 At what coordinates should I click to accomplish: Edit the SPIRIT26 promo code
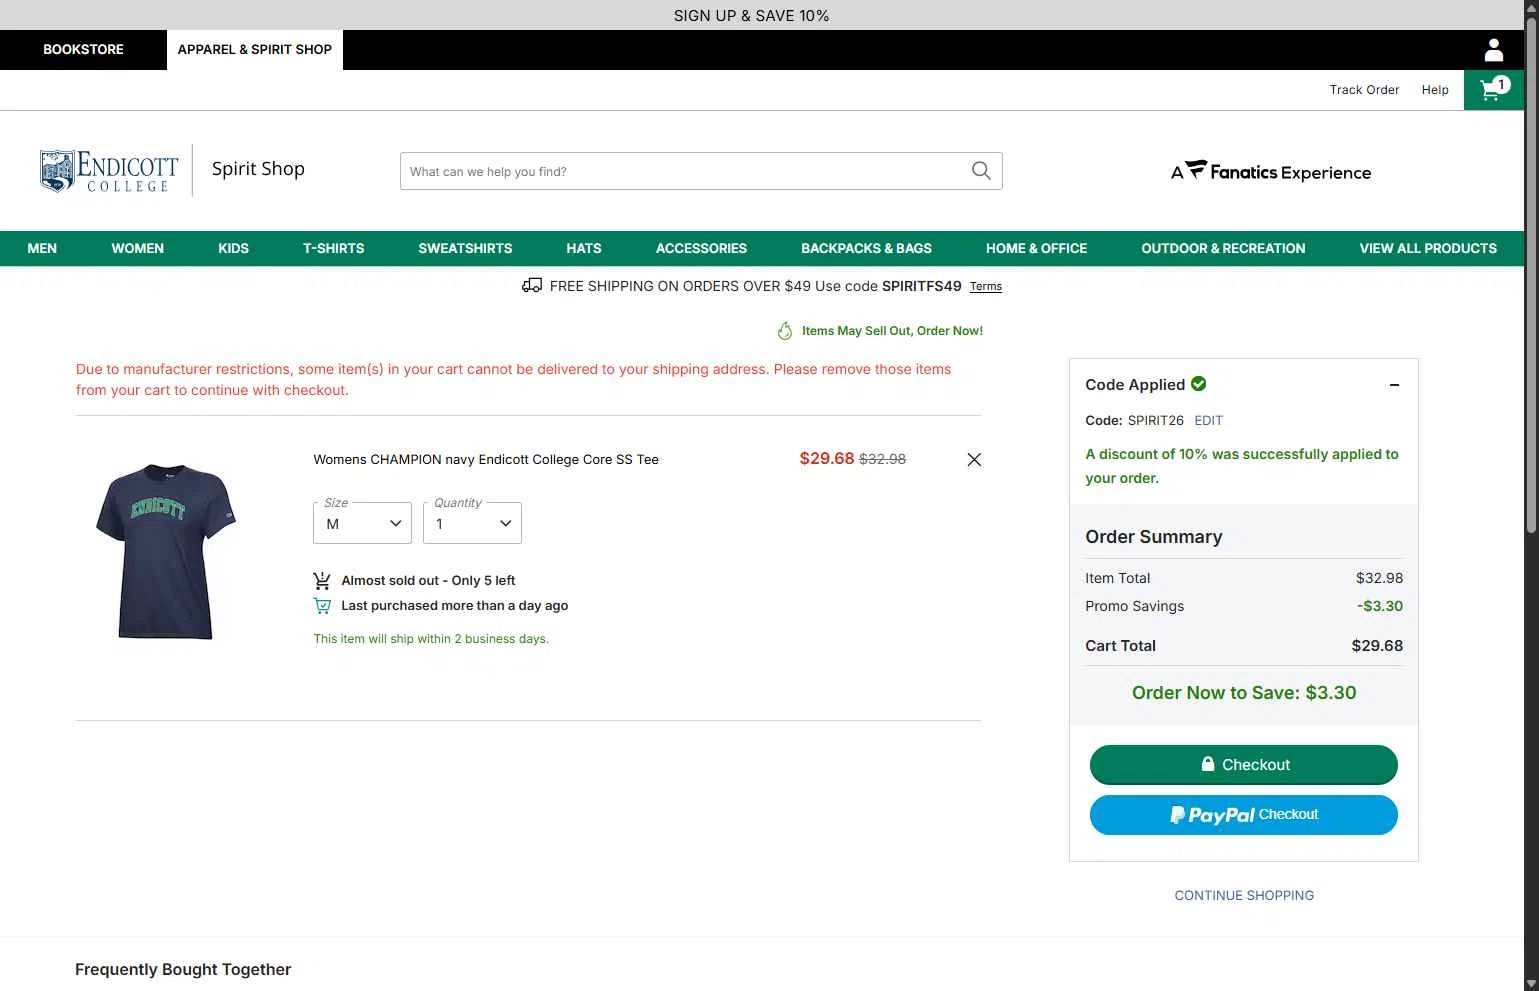click(x=1208, y=421)
